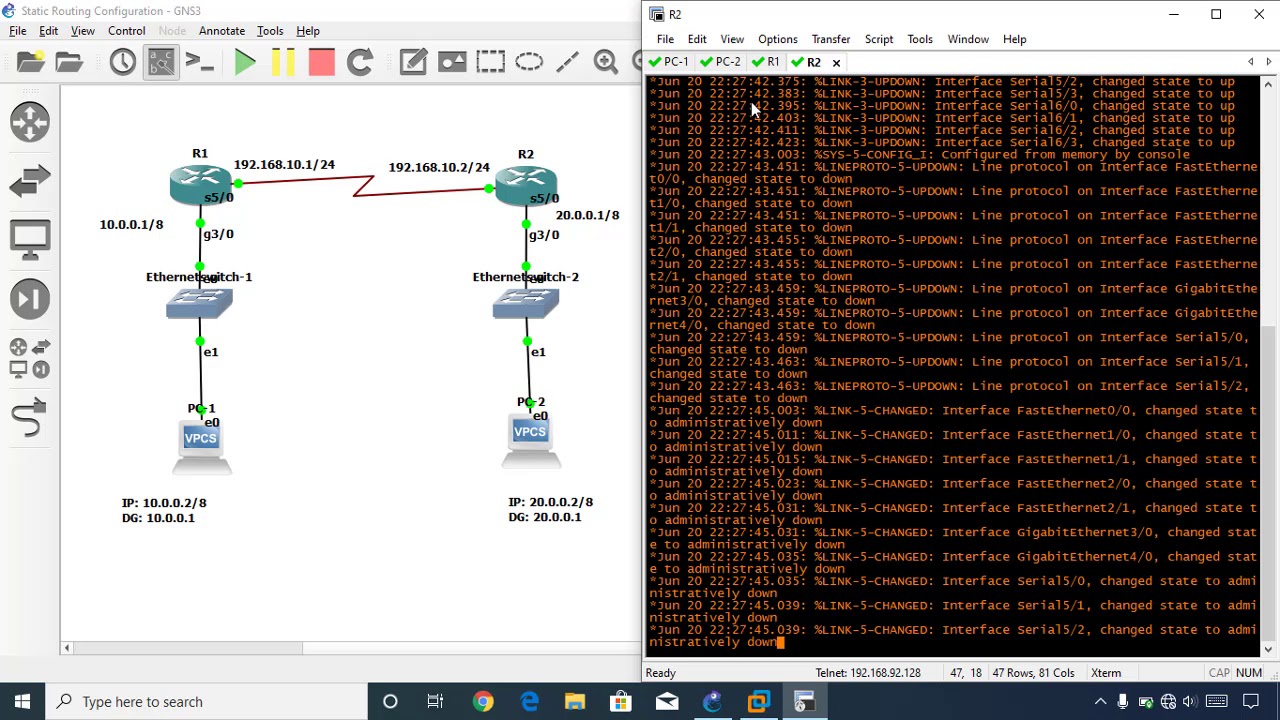Browse all devices in sidebar
This screenshot has height=720, width=1280.
pos(30,358)
